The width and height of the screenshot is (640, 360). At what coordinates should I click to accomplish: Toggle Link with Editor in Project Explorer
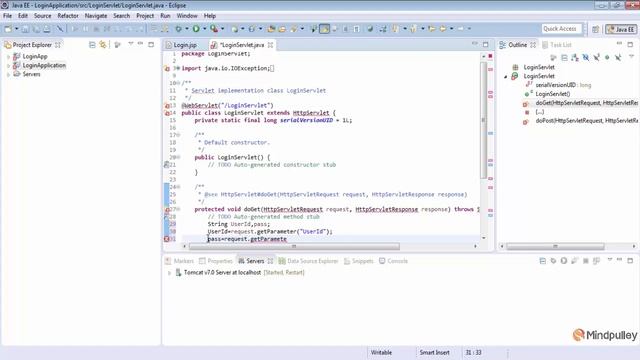point(103,45)
